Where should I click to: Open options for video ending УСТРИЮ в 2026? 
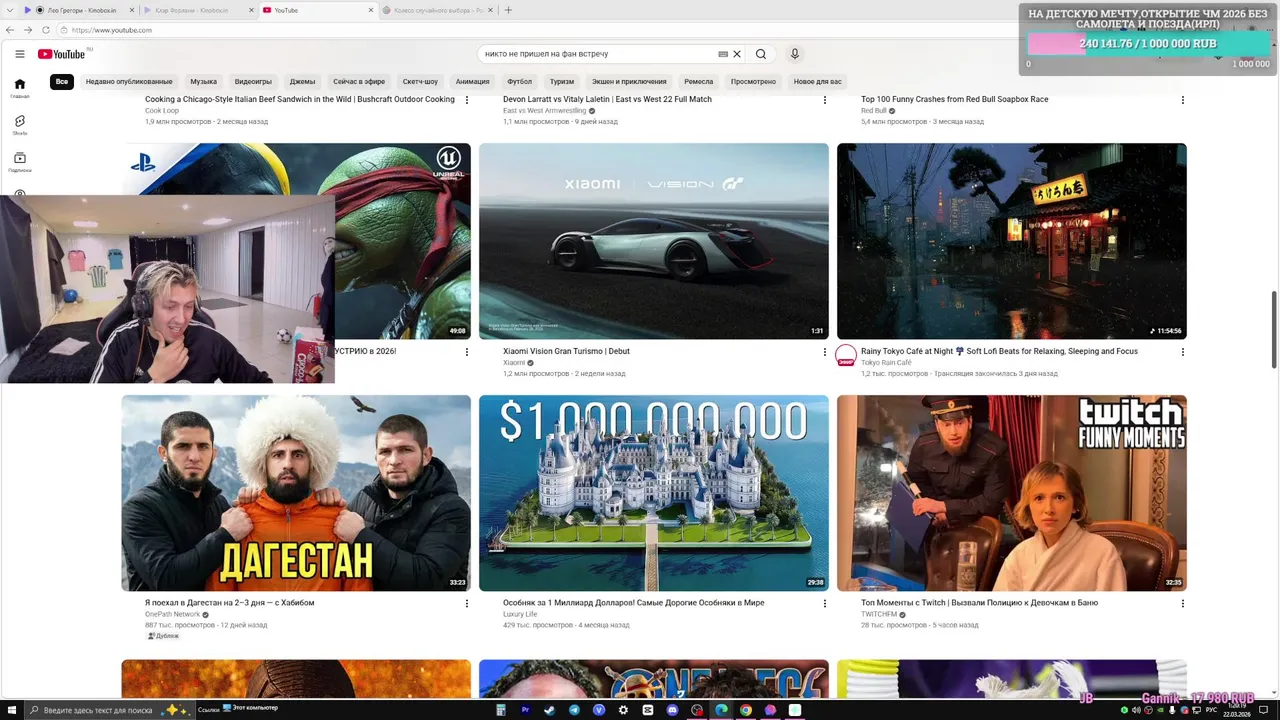[x=467, y=352]
